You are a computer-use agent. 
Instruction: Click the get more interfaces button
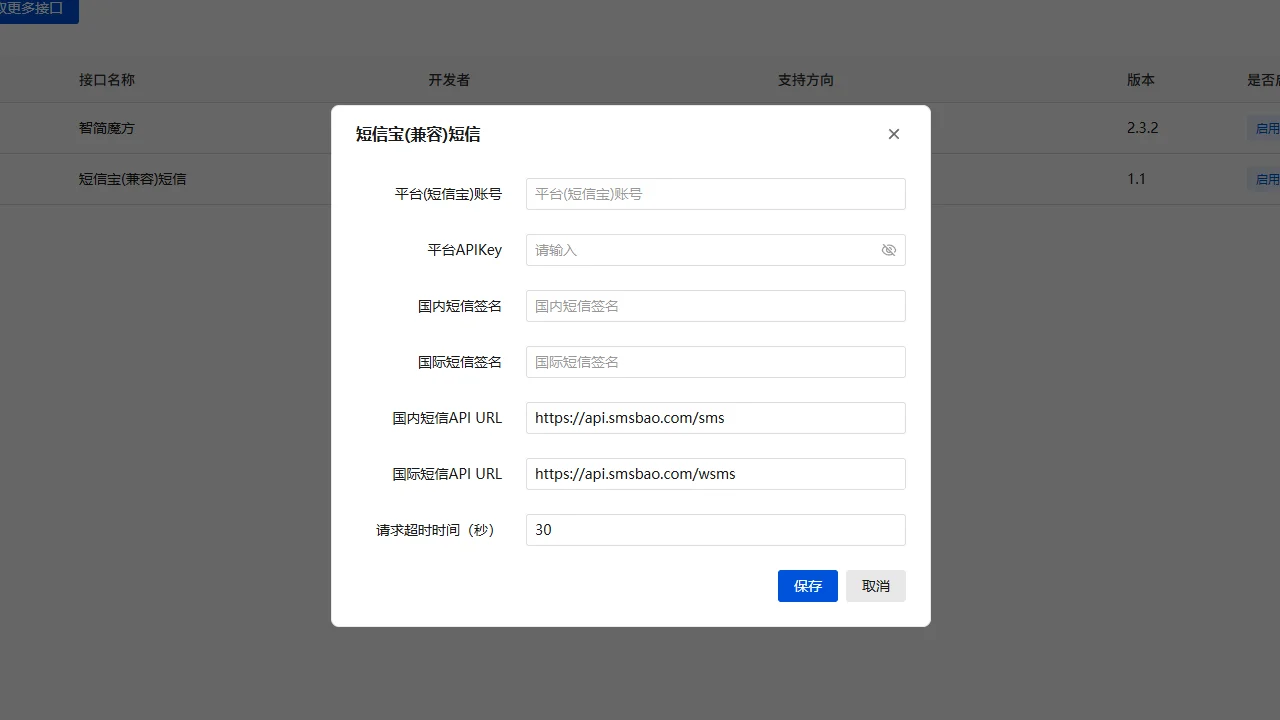[39, 10]
